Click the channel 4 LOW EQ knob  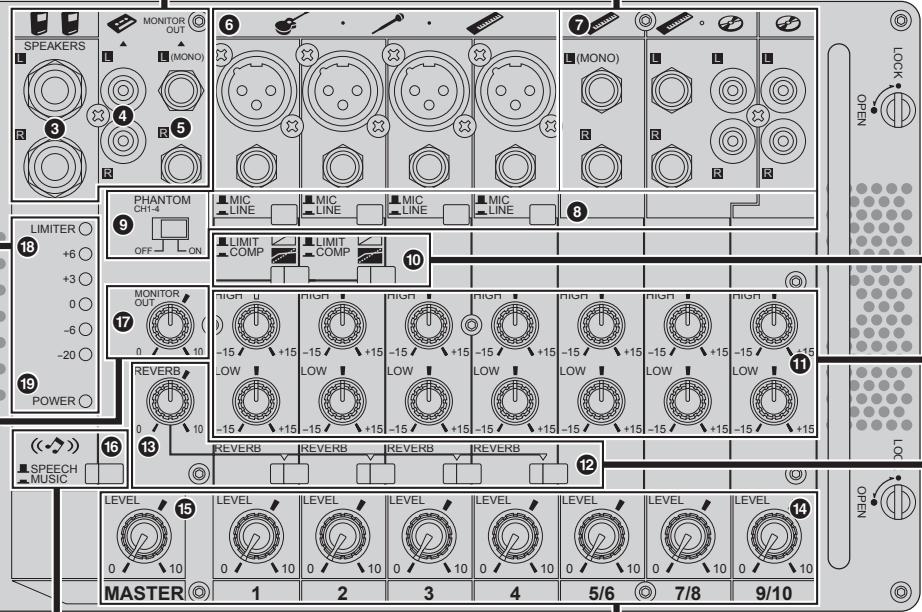516,401
